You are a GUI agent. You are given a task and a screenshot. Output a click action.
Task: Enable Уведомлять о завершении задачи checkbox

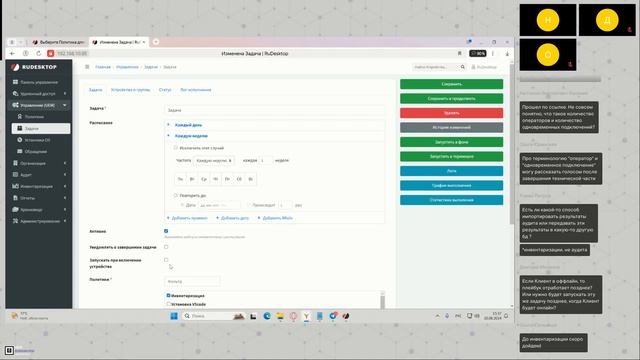(166, 247)
